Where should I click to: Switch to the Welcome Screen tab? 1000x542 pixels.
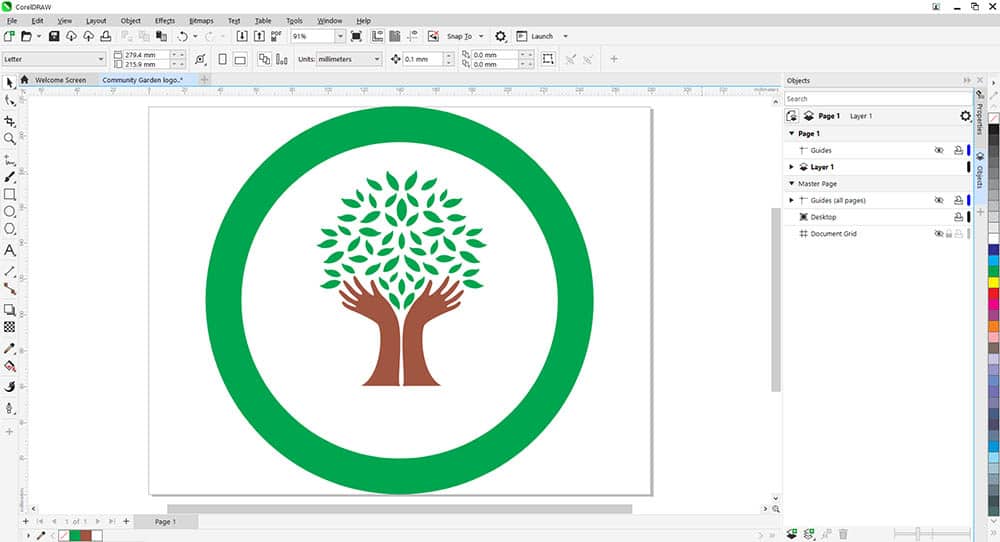click(x=60, y=79)
